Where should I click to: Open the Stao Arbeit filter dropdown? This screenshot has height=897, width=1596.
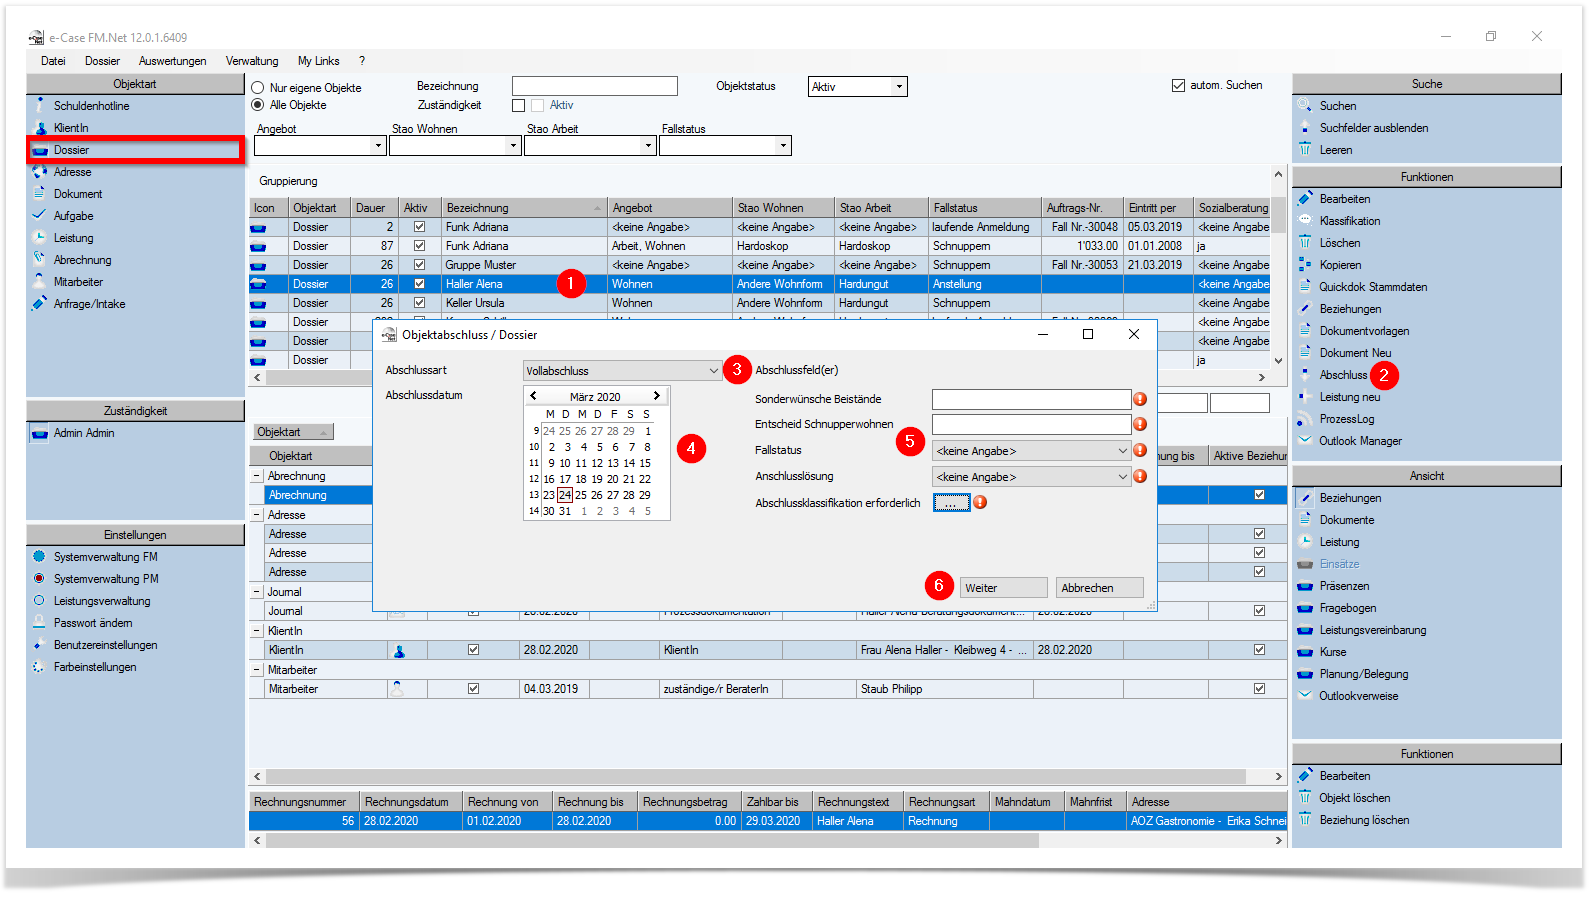(x=648, y=146)
